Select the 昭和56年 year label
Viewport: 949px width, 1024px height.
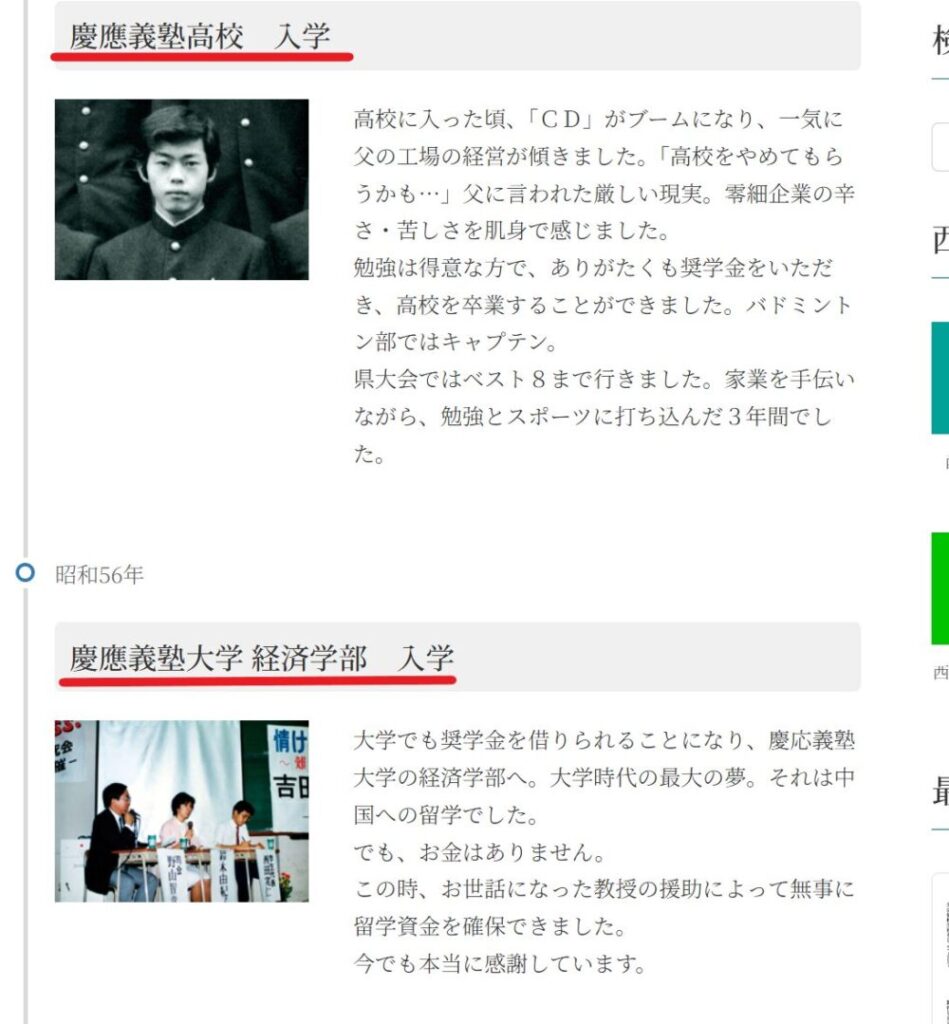(x=99, y=575)
